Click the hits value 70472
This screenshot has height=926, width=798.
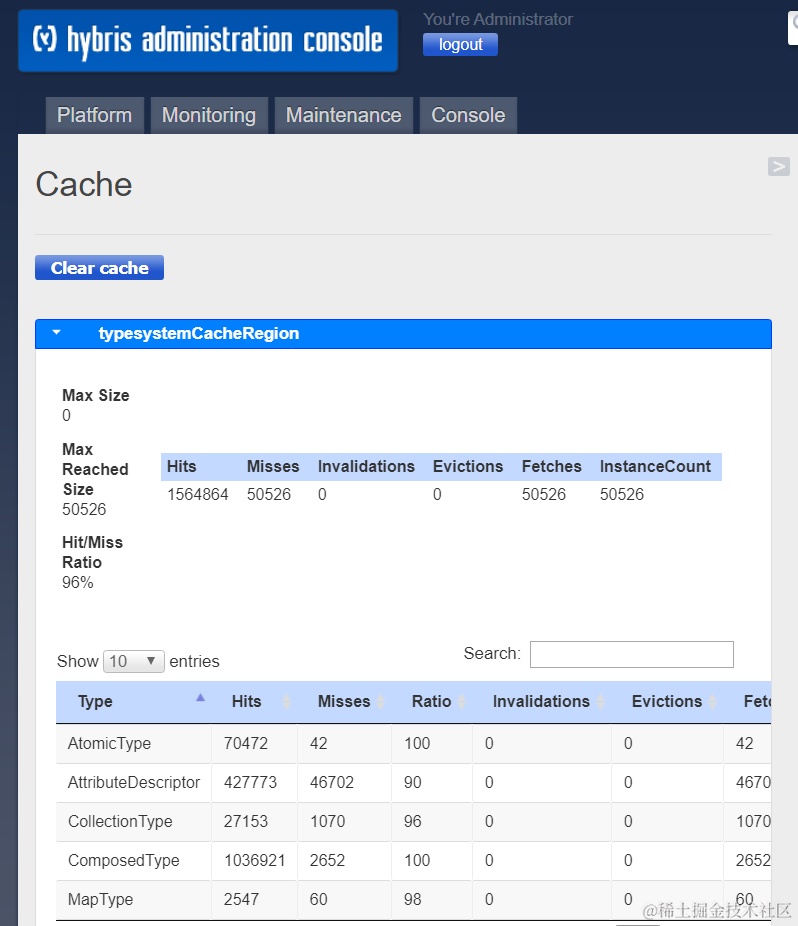[246, 743]
